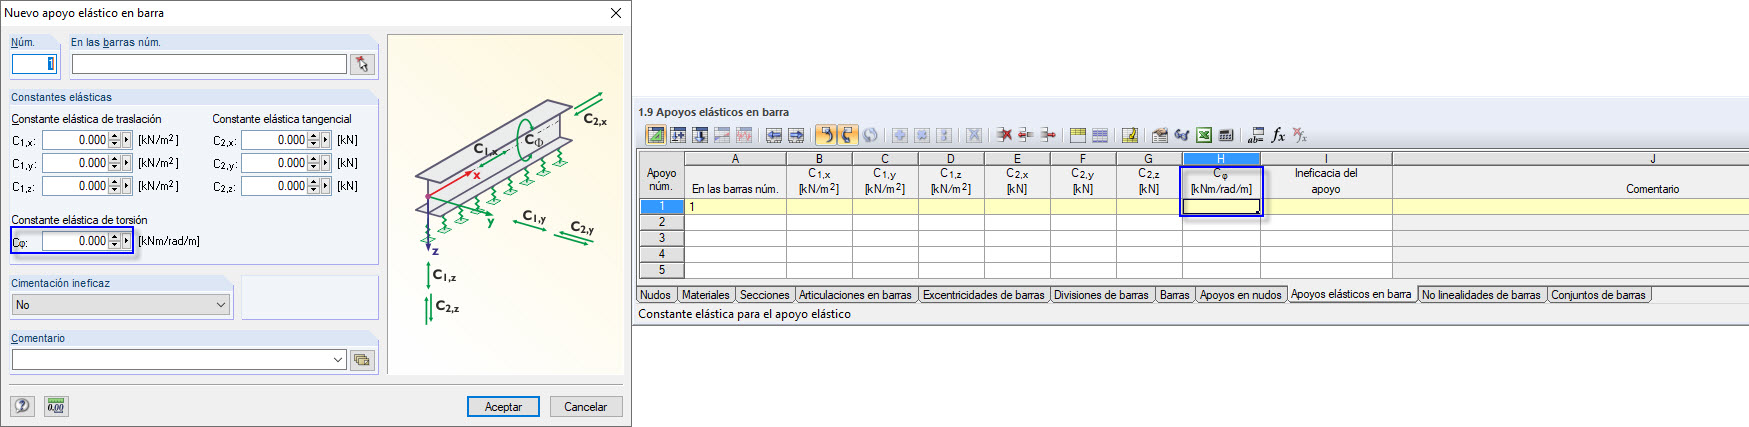Click the En las barras núm. input field
Screen dimensions: 1749x427
click(x=209, y=64)
